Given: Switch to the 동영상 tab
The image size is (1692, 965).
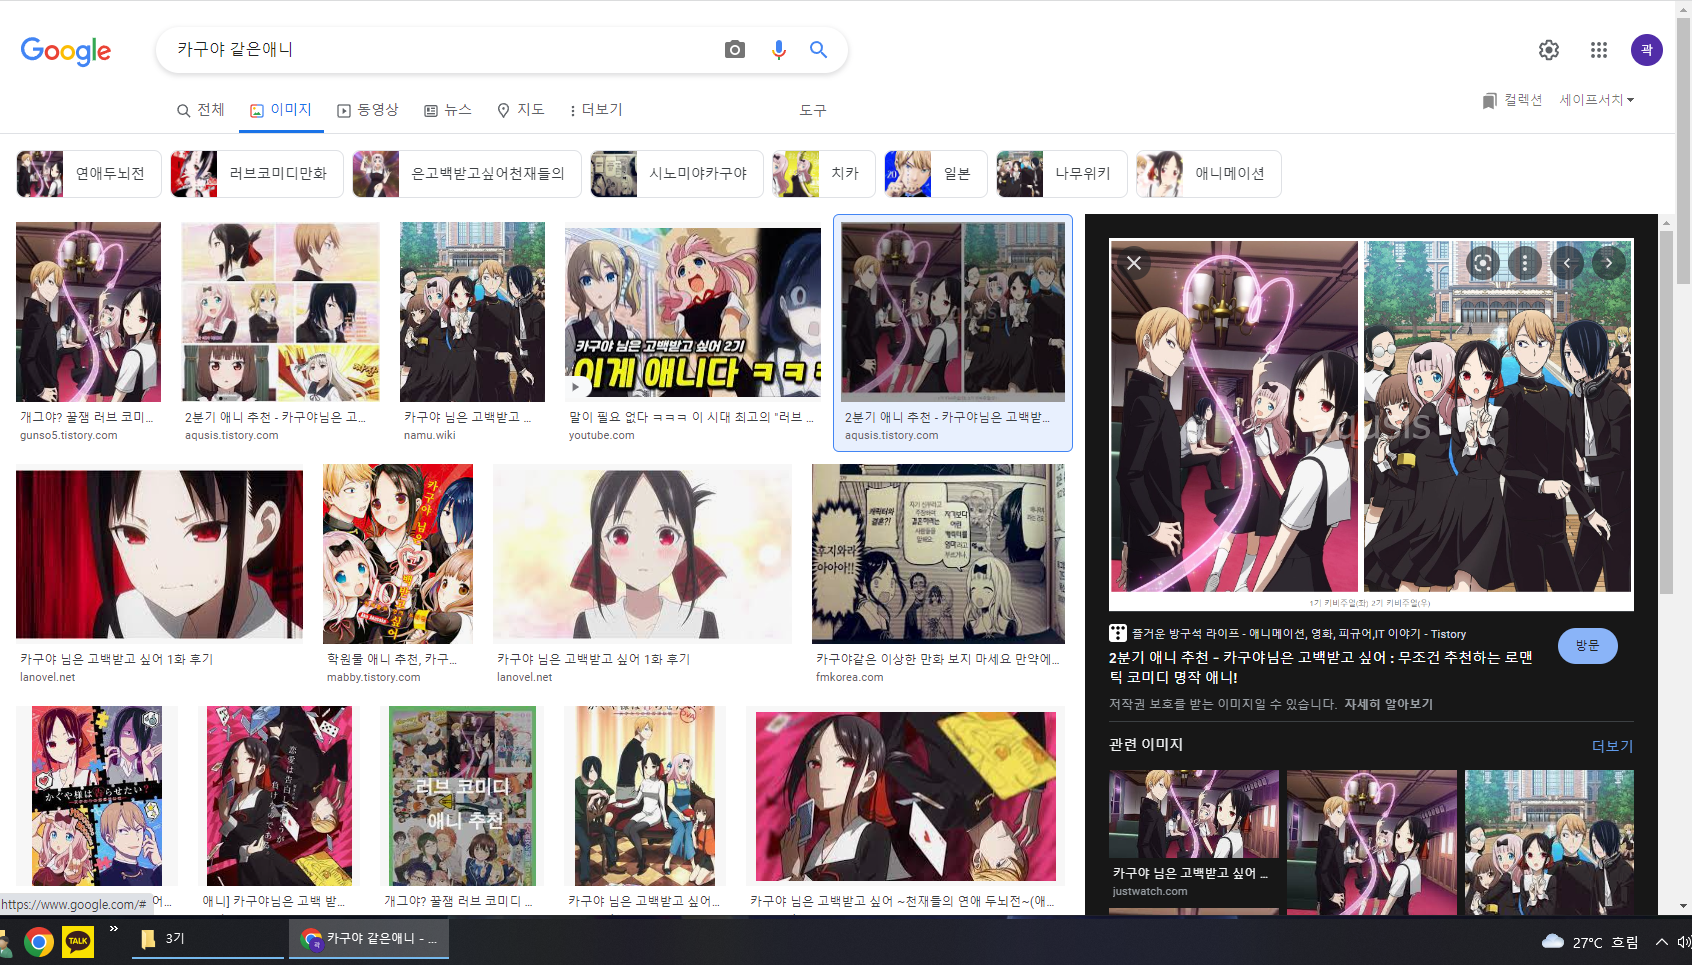Looking at the screenshot, I should (368, 110).
